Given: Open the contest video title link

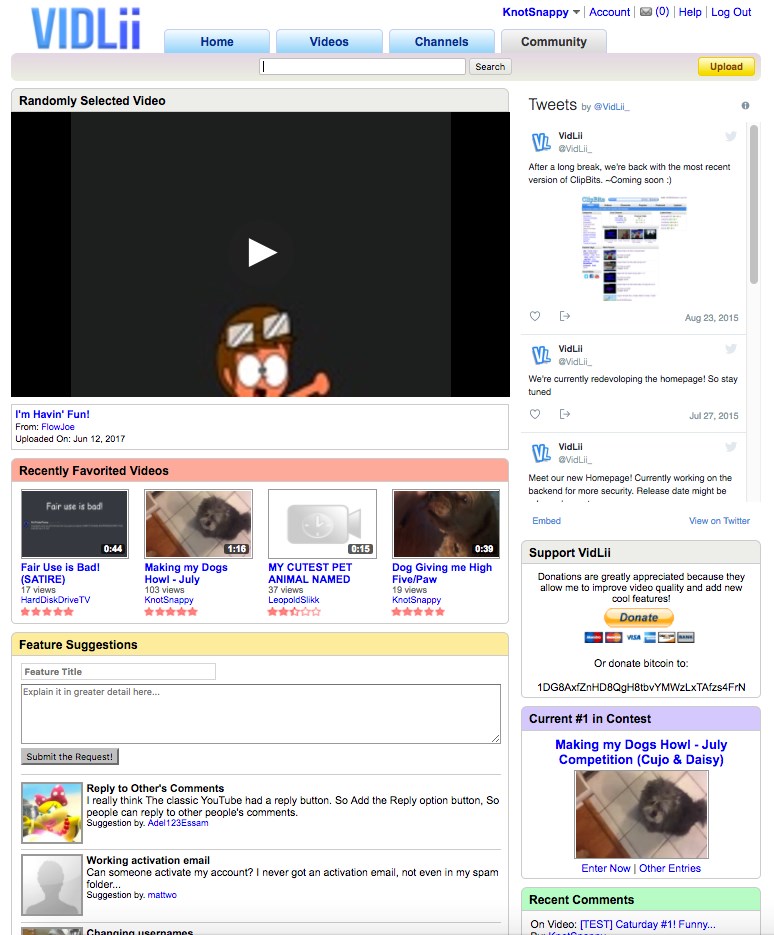Looking at the screenshot, I should point(641,752).
